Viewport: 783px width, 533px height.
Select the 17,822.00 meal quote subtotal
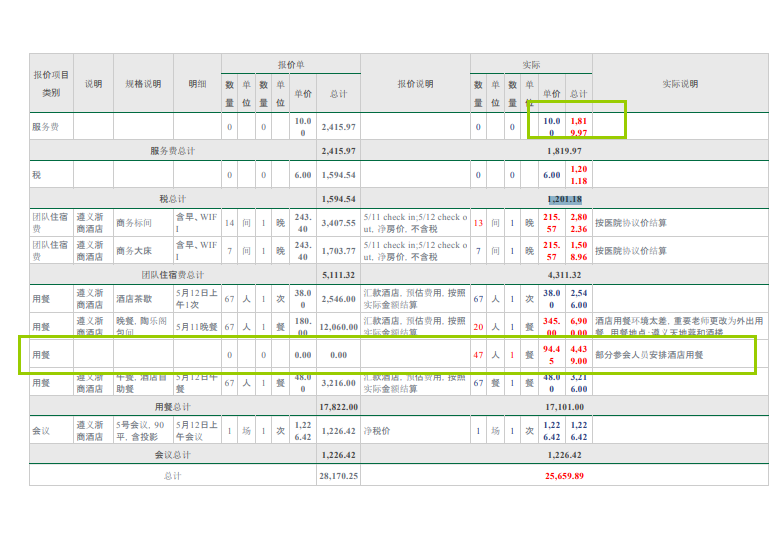(x=338, y=407)
